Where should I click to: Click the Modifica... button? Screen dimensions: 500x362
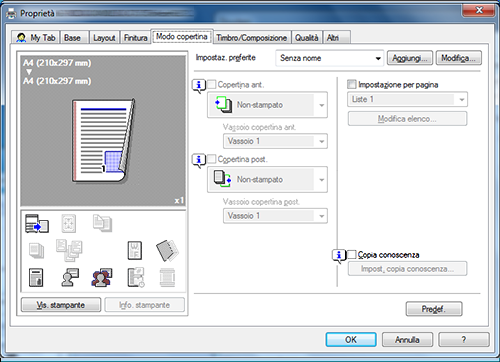point(458,58)
